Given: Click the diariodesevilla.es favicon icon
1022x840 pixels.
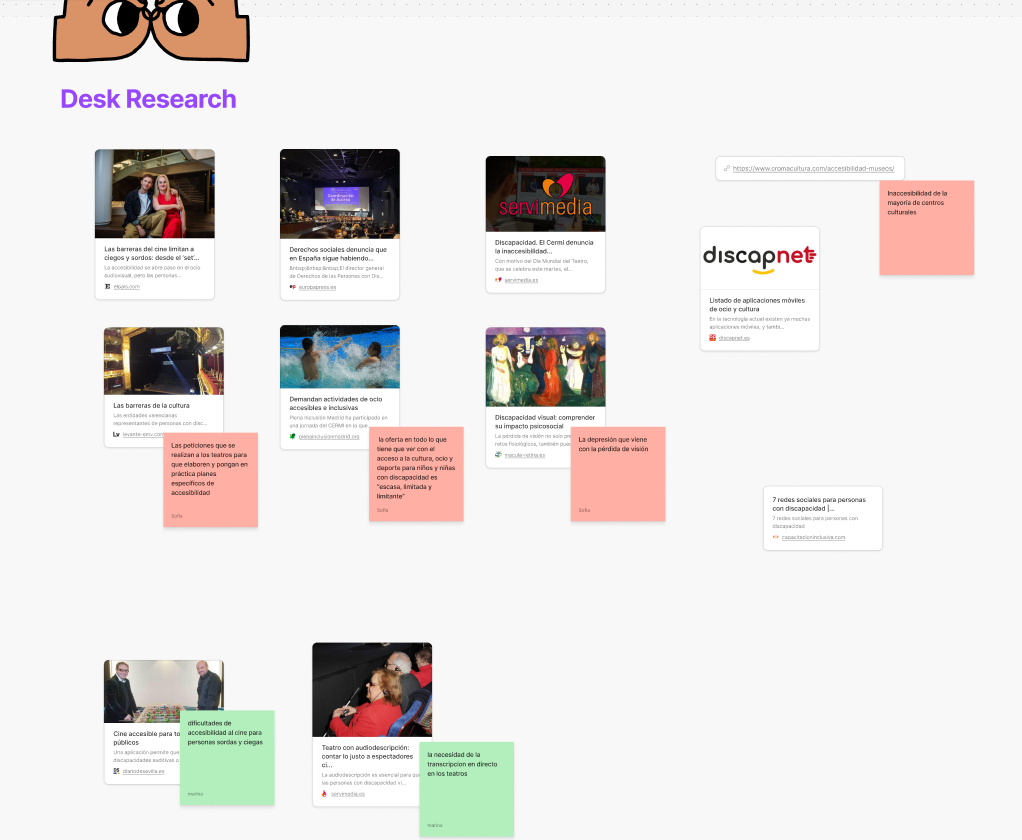Looking at the screenshot, I should [x=117, y=771].
